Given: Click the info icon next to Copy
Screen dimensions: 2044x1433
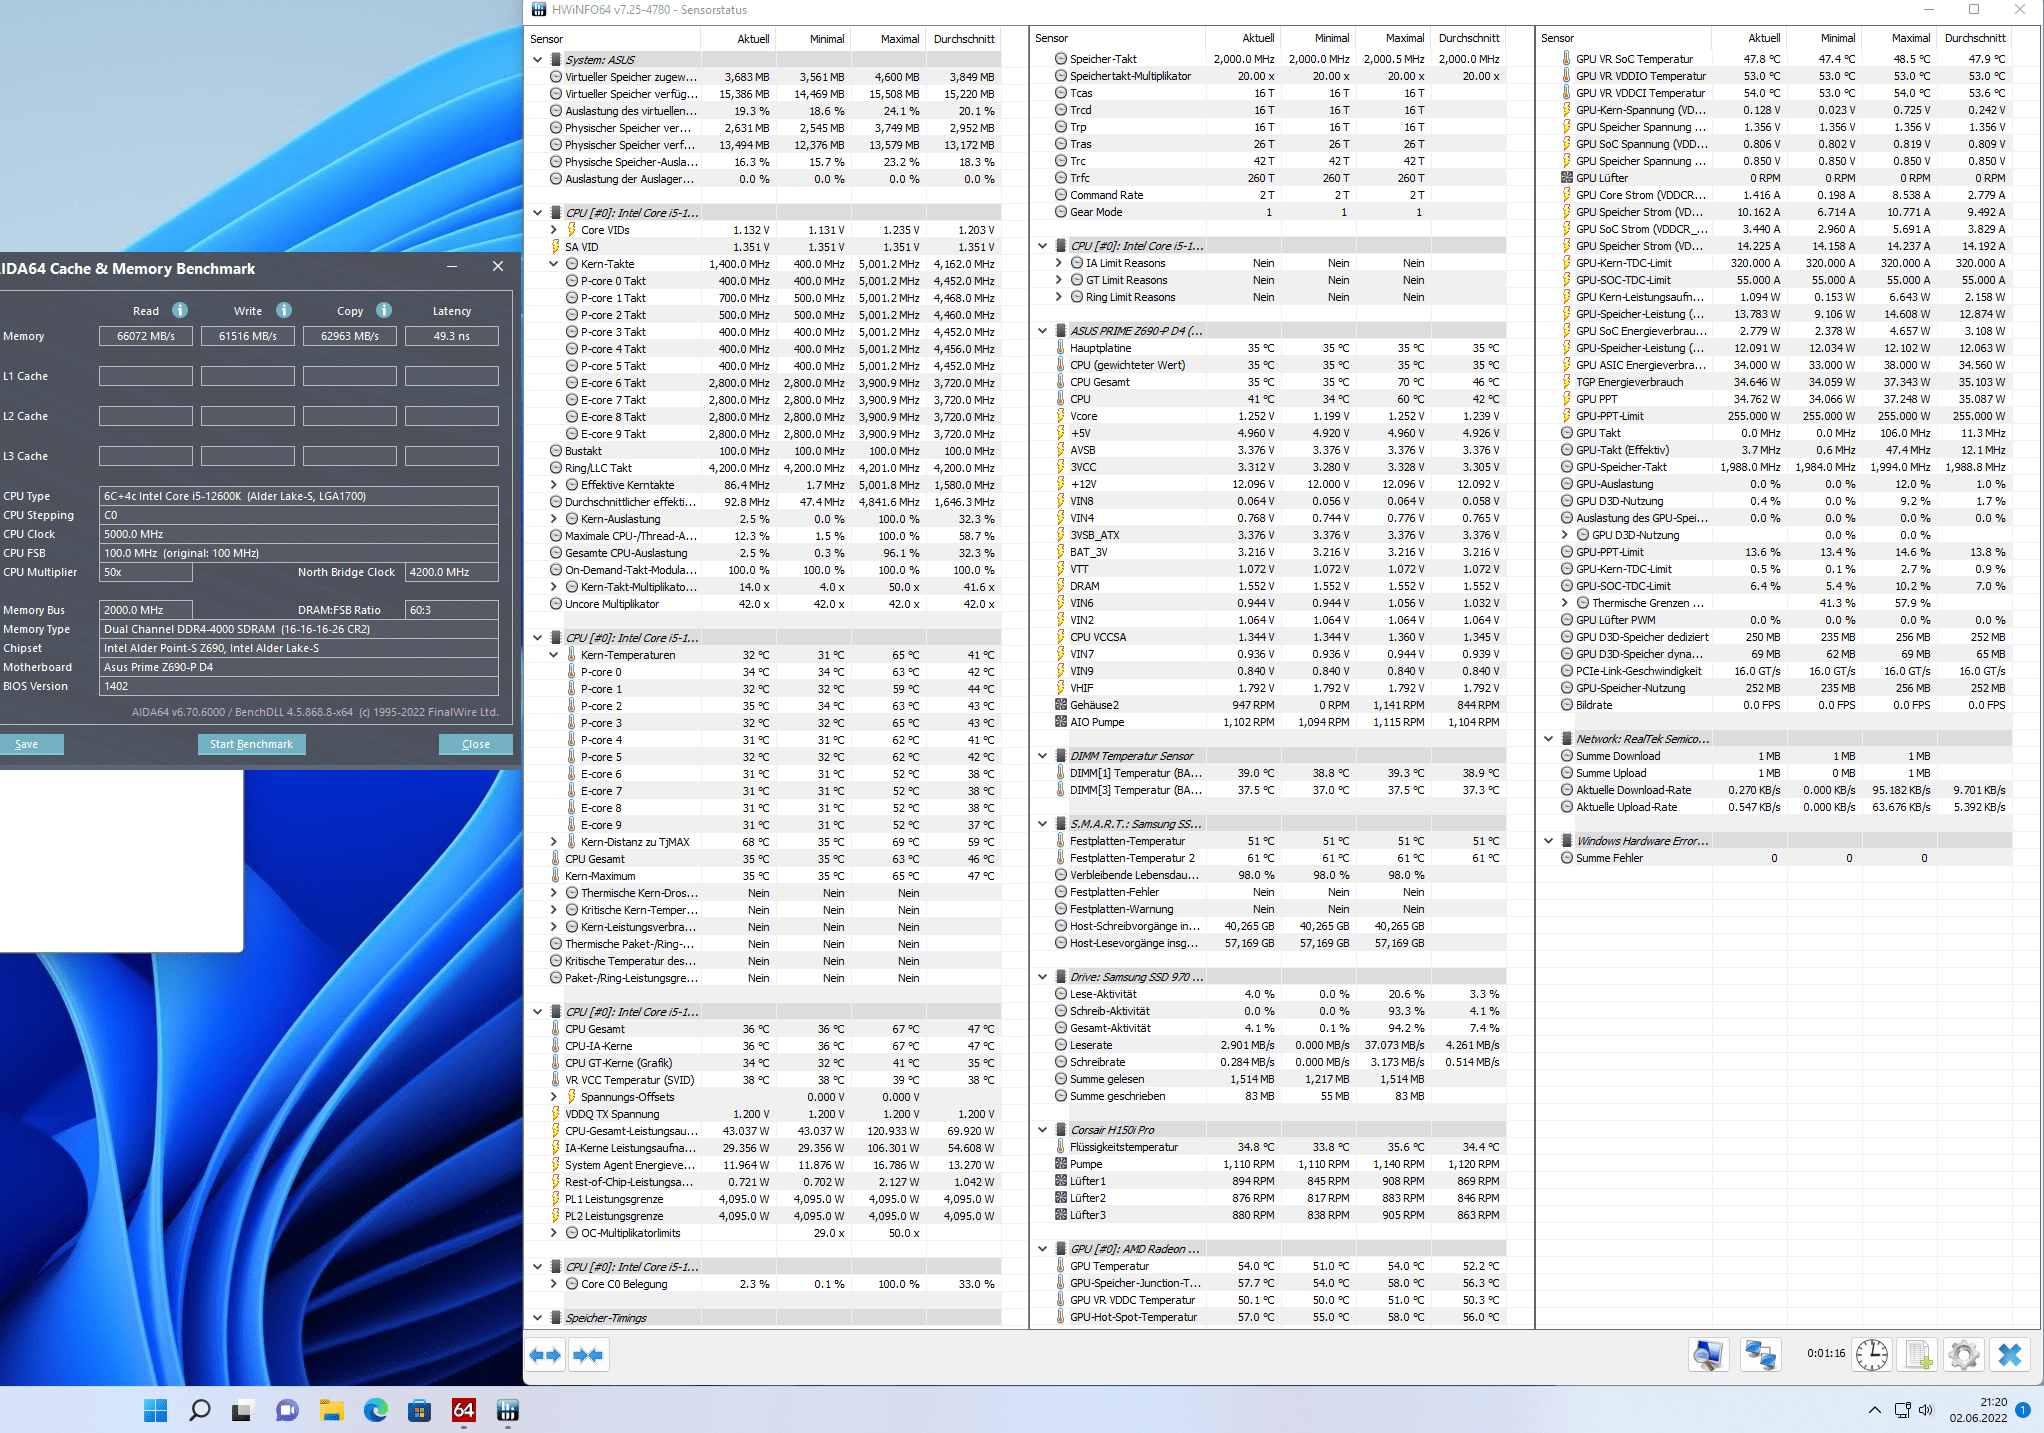Looking at the screenshot, I should tap(384, 310).
